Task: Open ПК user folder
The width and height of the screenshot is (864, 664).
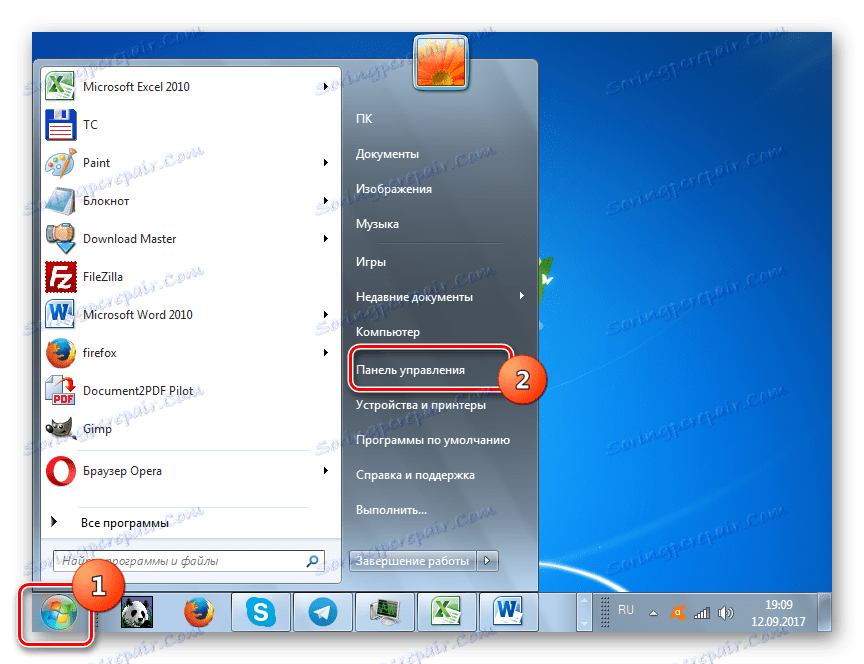Action: point(364,119)
